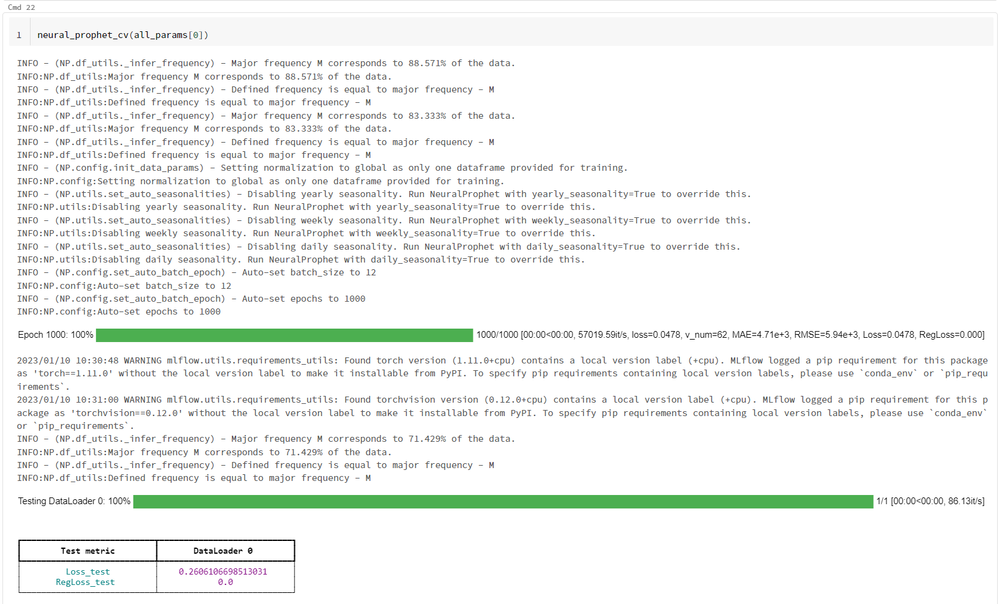This screenshot has height=604, width=999.
Task: Click the 'Epoch 1000: 100%' label
Action: (56, 335)
